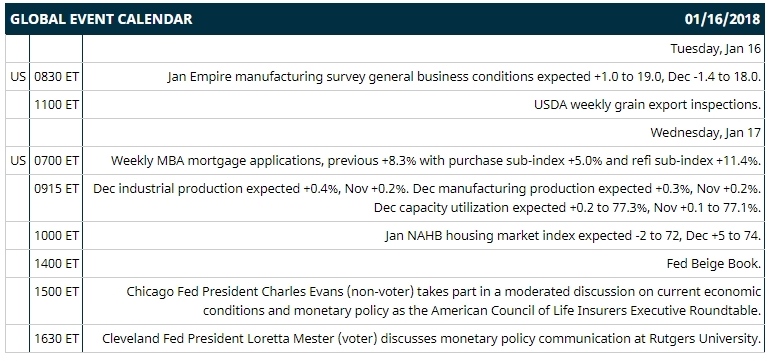Click the 1000 ET time cell

[x=56, y=236]
